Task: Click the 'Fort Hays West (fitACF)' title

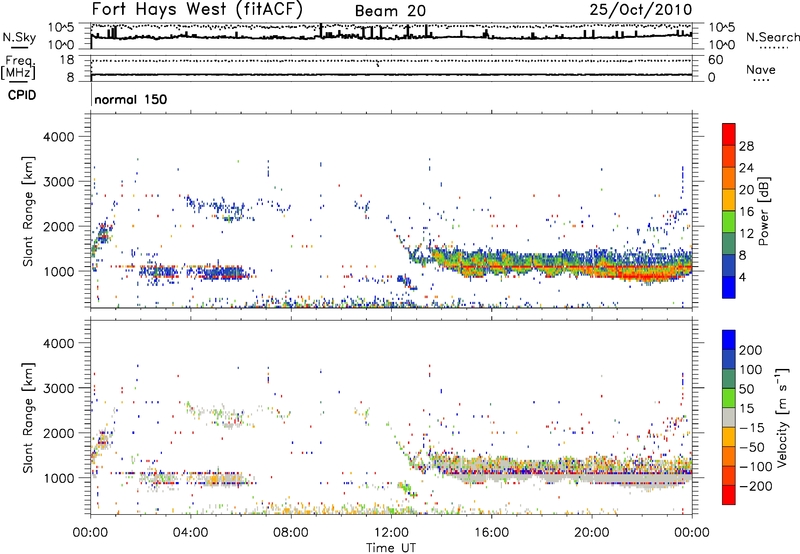Action: pos(197,9)
